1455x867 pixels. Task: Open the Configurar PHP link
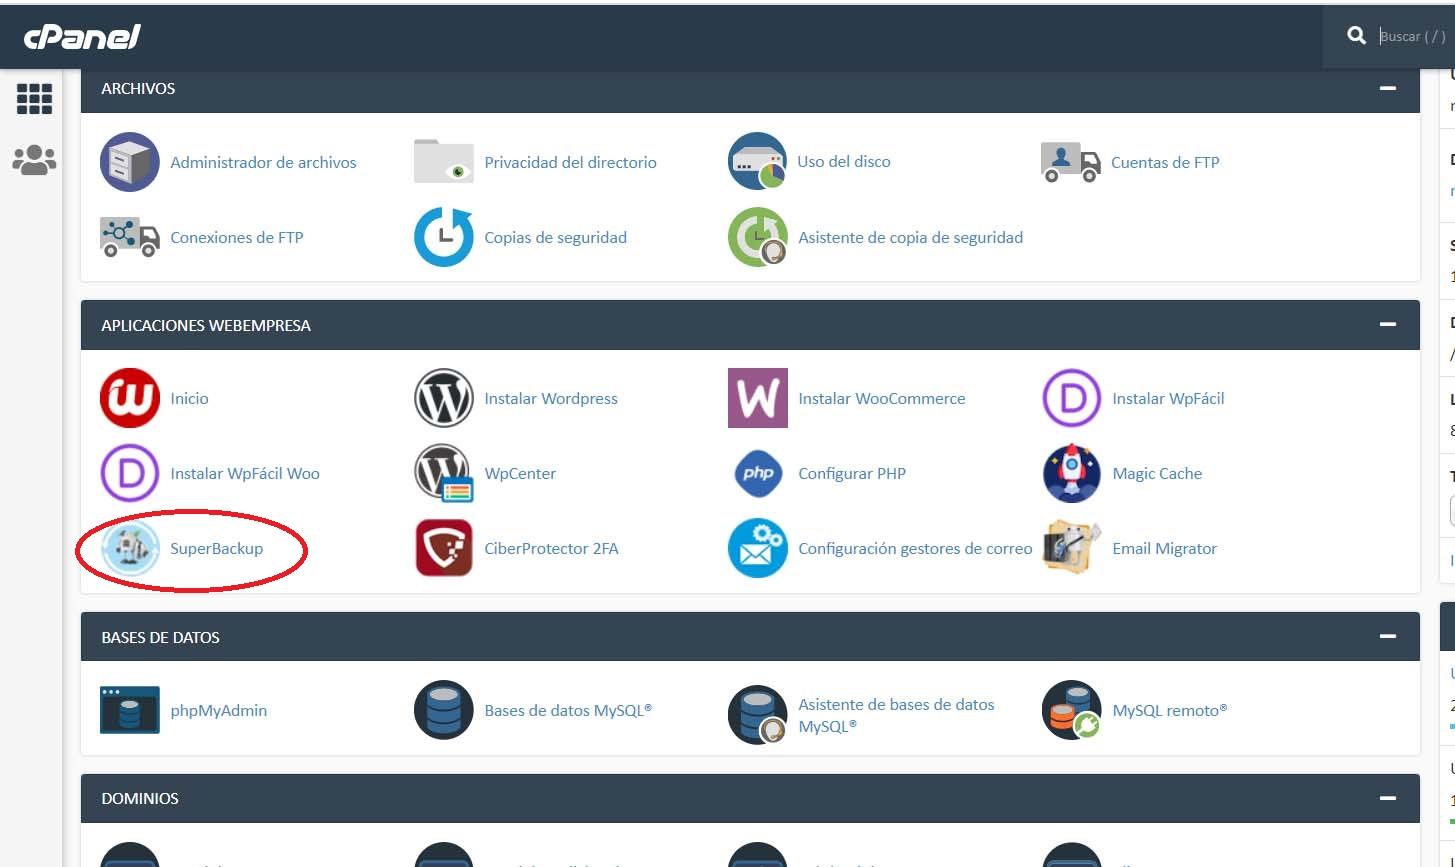point(852,473)
